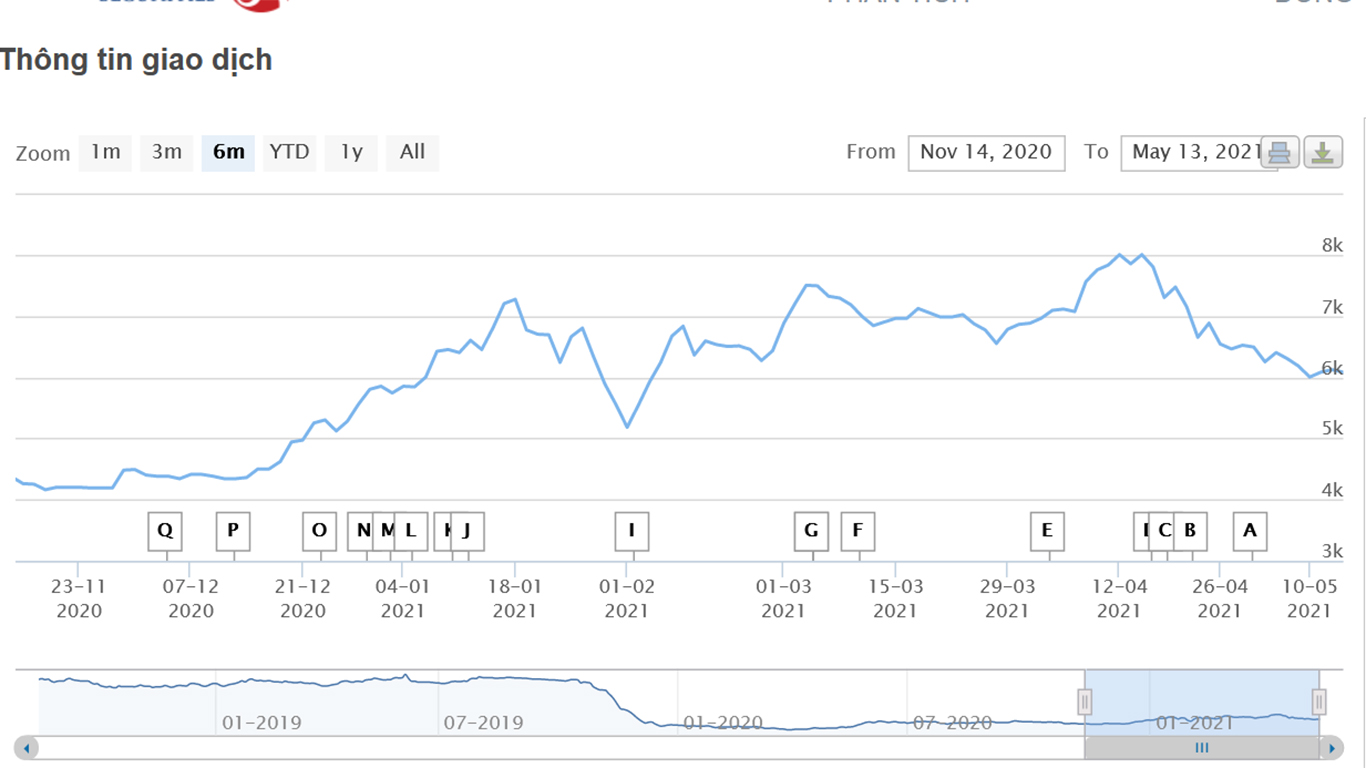Click the print chart icon

pyautogui.click(x=1279, y=153)
